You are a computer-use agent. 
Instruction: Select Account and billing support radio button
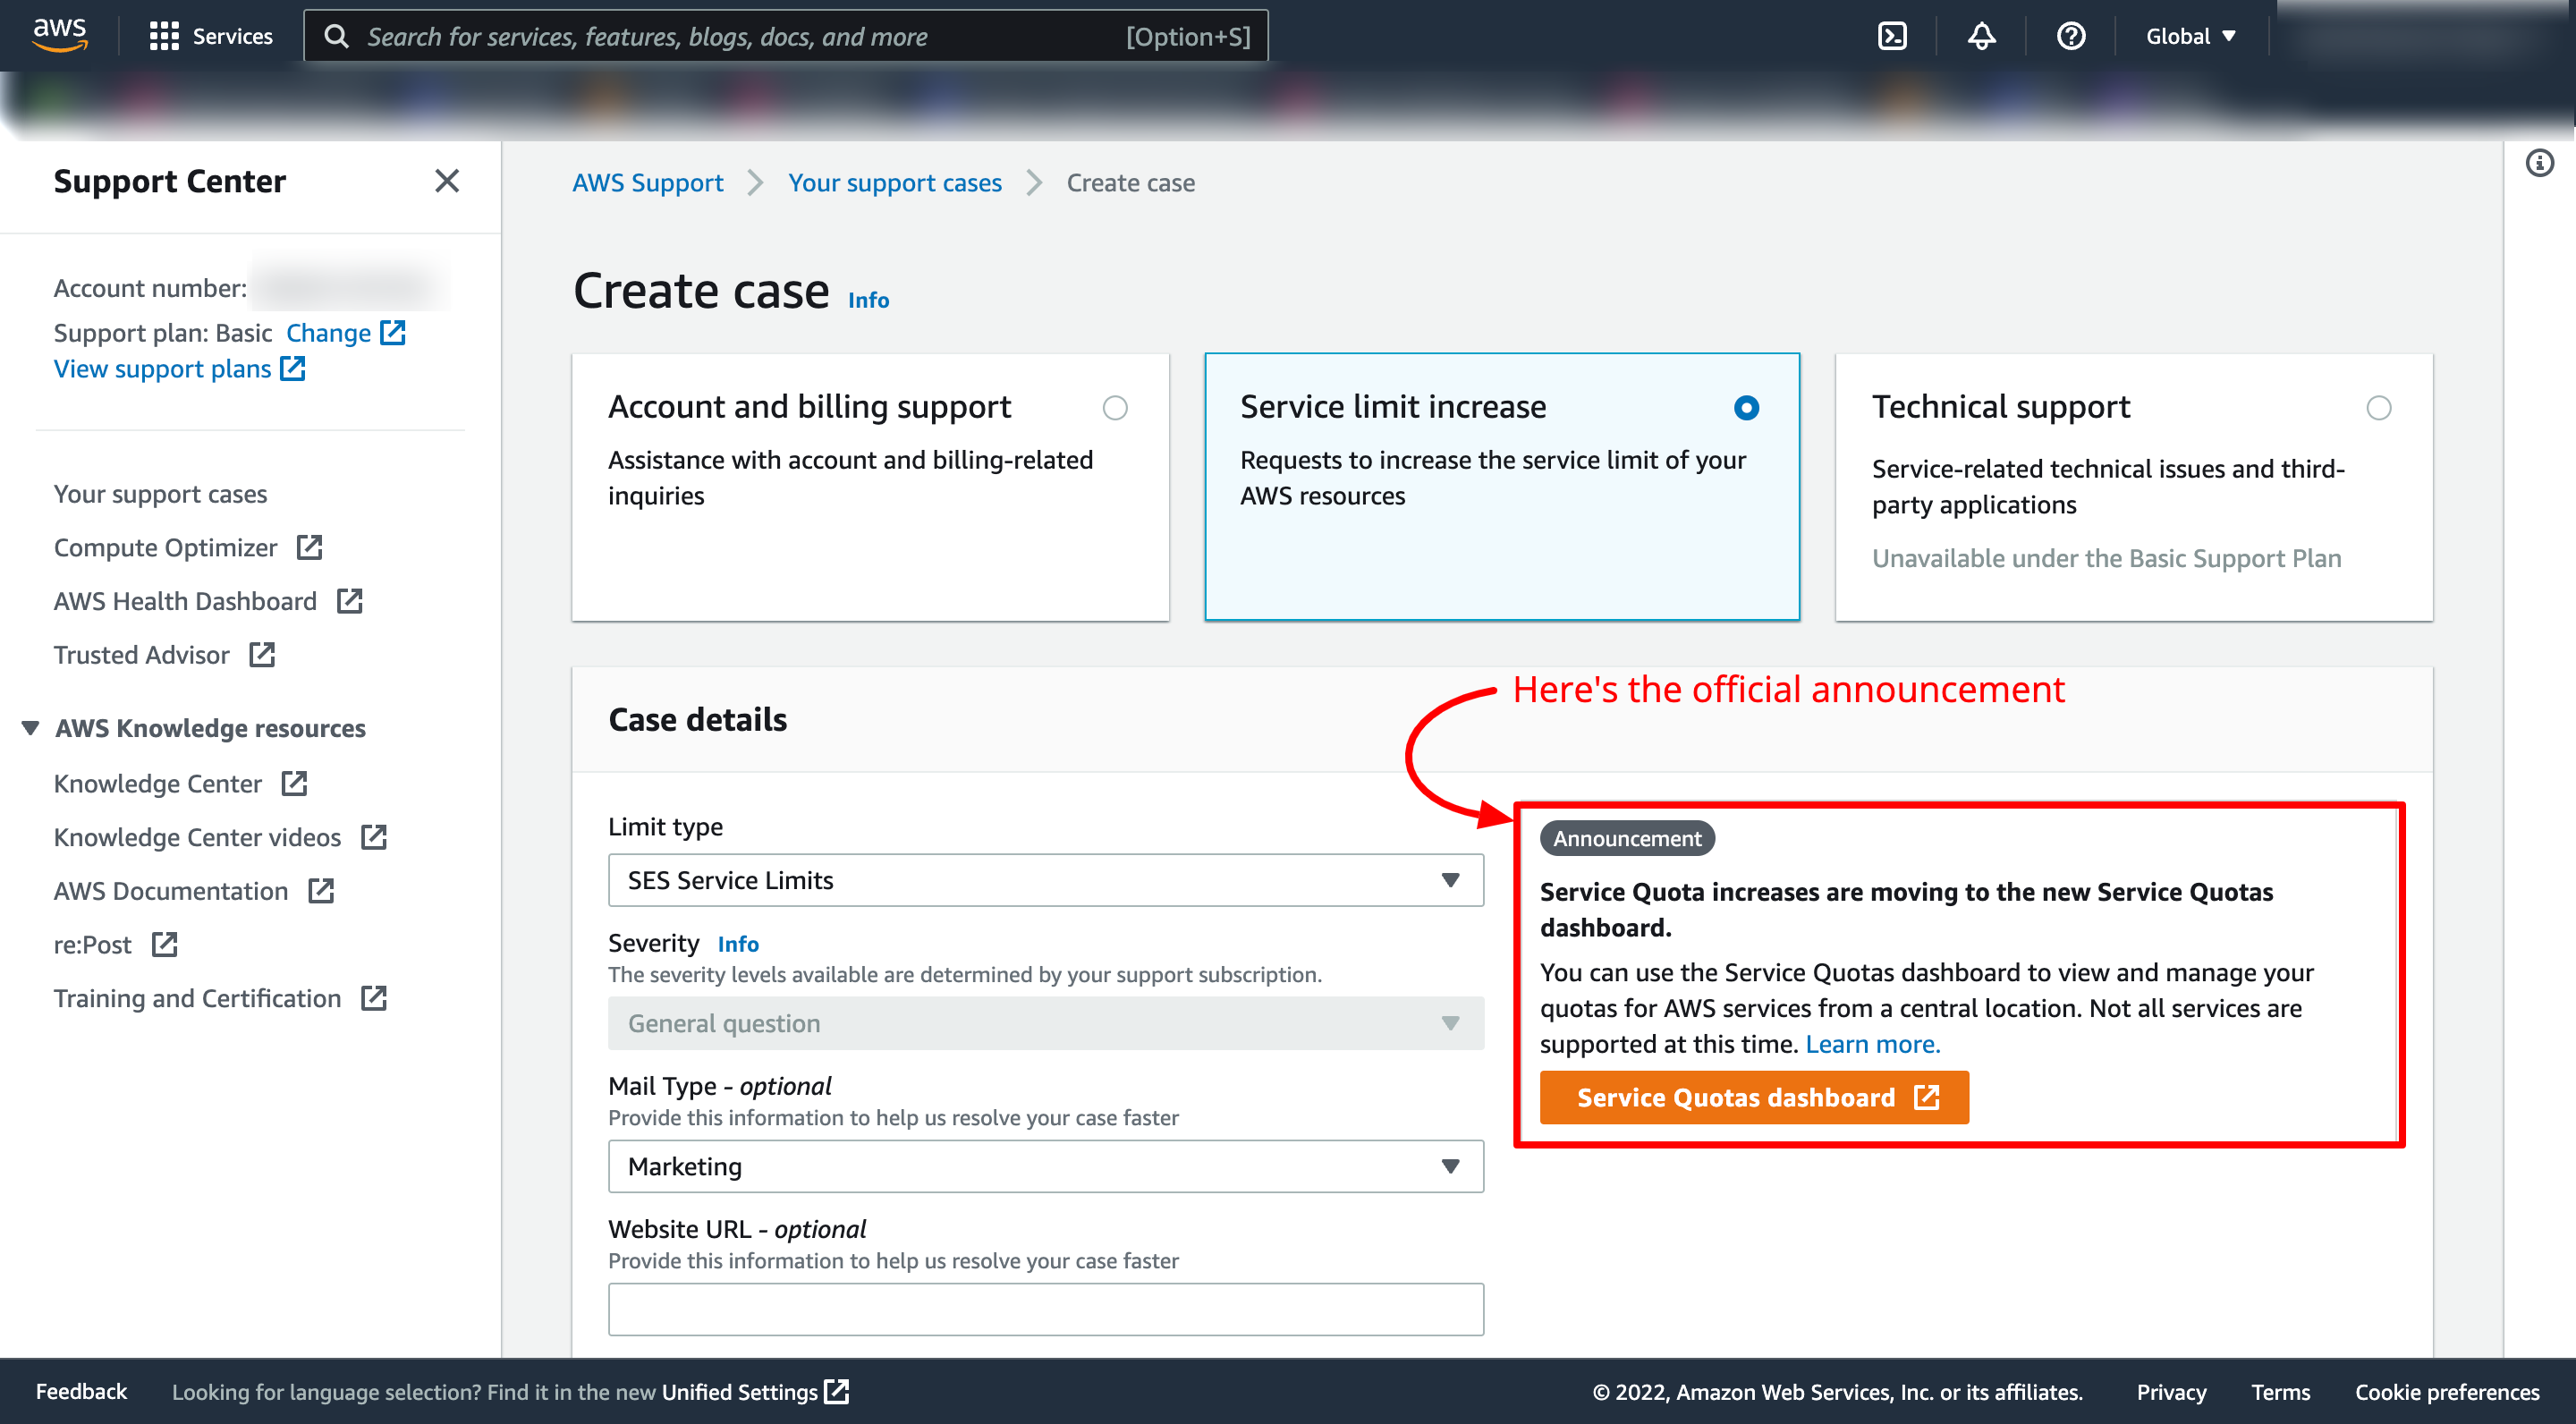tap(1114, 408)
